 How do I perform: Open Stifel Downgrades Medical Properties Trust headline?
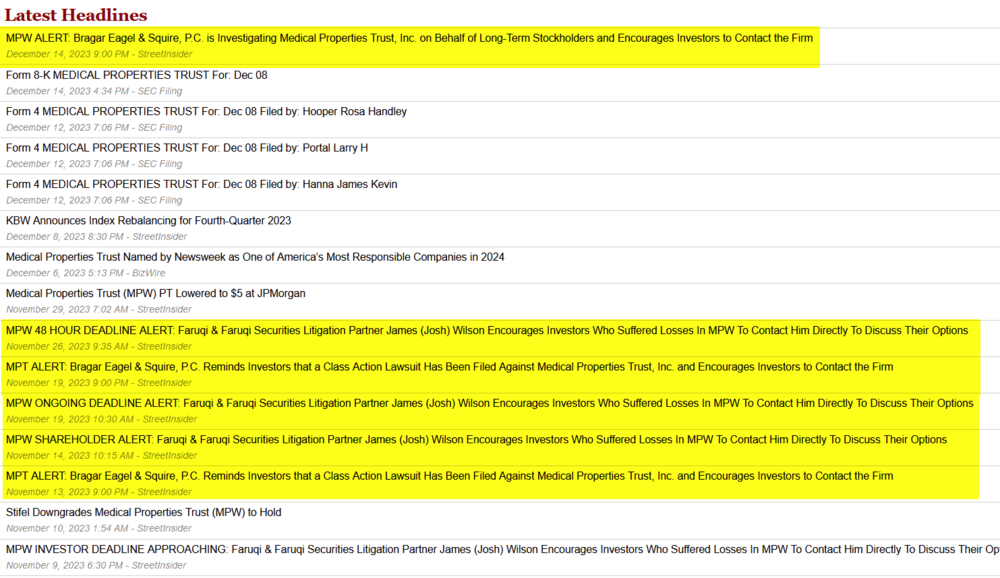[143, 512]
